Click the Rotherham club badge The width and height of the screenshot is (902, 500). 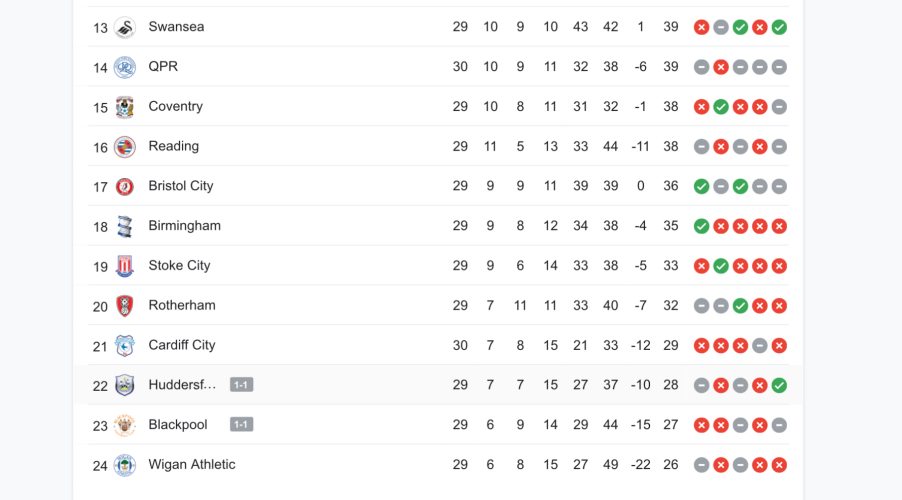[x=124, y=306]
